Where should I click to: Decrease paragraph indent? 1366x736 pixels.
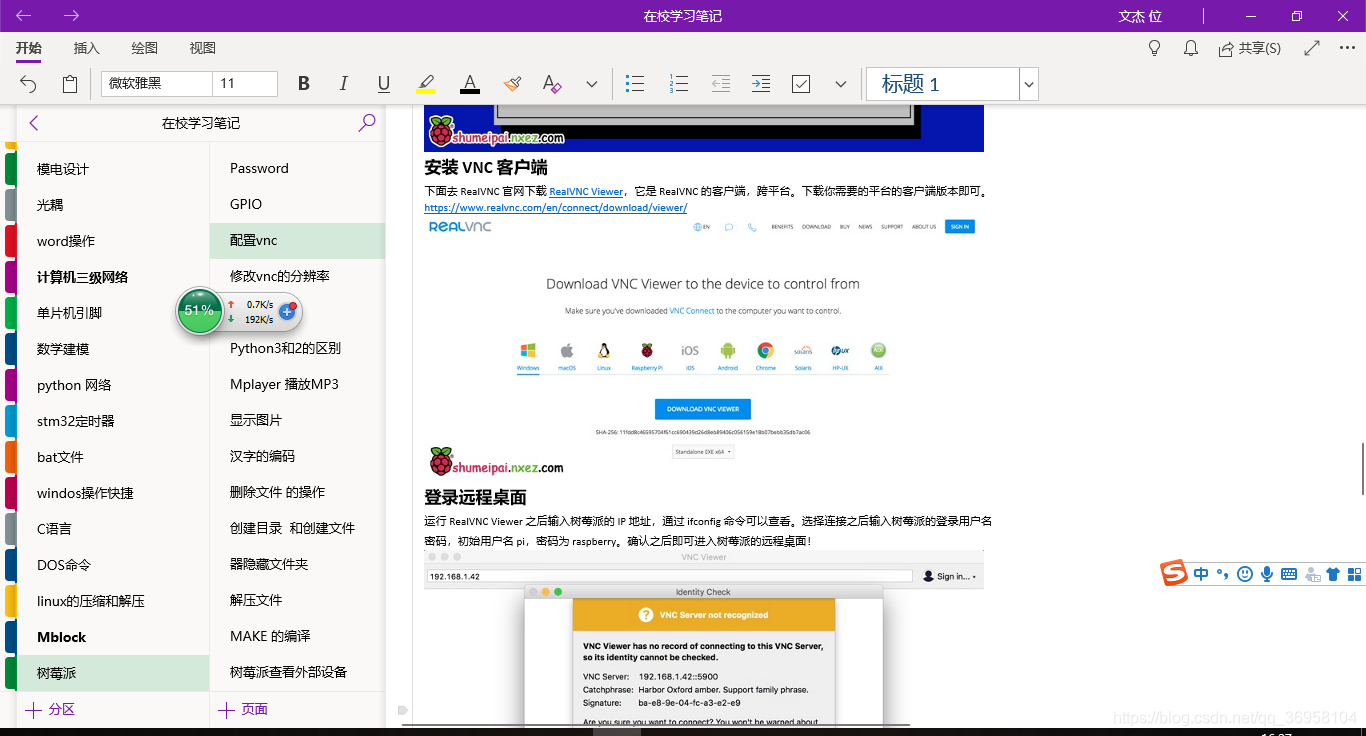[x=721, y=84]
